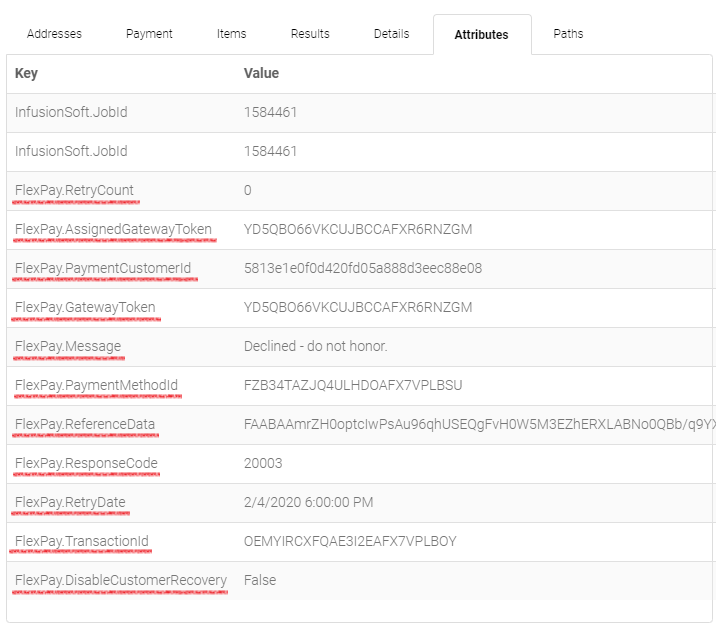This screenshot has height=629, width=716.
Task: Switch to the Addresses tab
Action: coord(54,34)
